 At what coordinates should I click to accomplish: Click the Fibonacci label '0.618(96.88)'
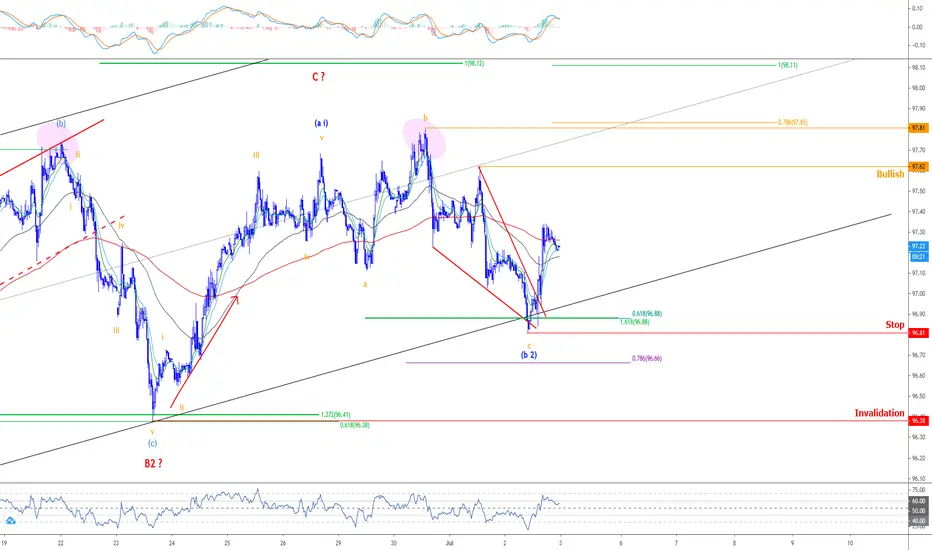click(x=647, y=314)
